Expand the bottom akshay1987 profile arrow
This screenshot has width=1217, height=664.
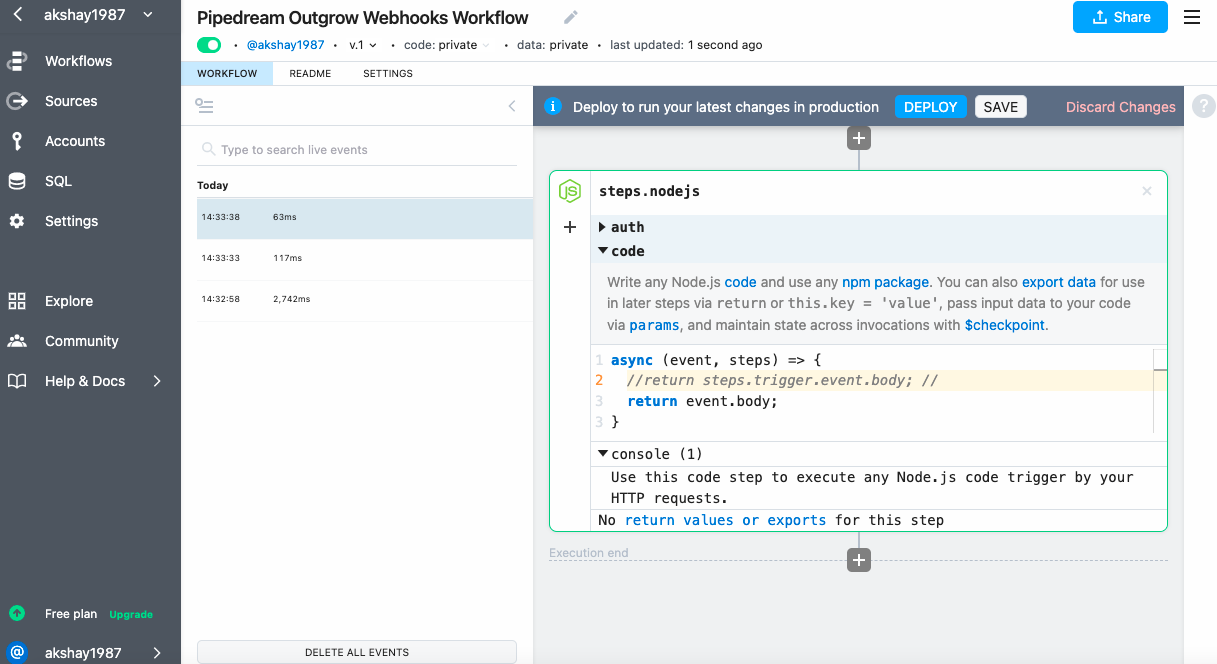pyautogui.click(x=157, y=653)
